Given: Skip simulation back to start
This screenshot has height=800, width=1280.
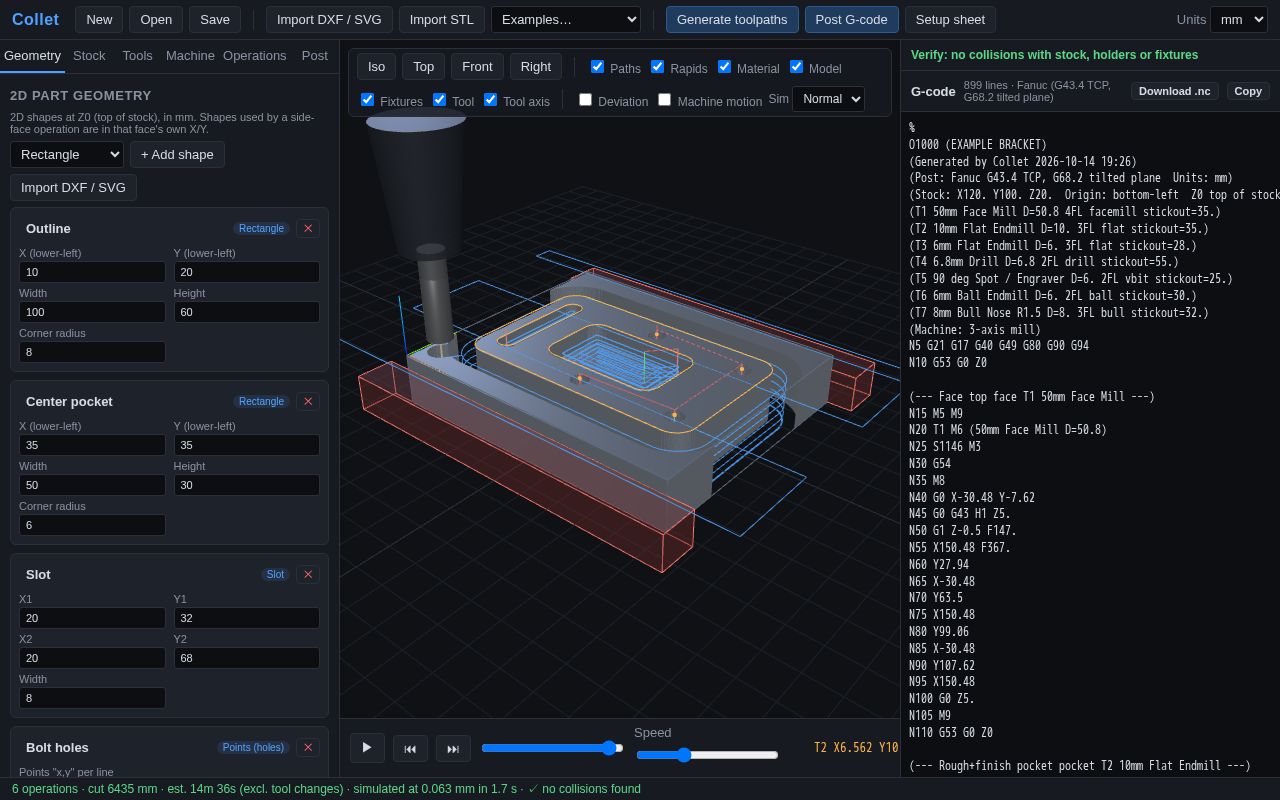Looking at the screenshot, I should tap(410, 749).
